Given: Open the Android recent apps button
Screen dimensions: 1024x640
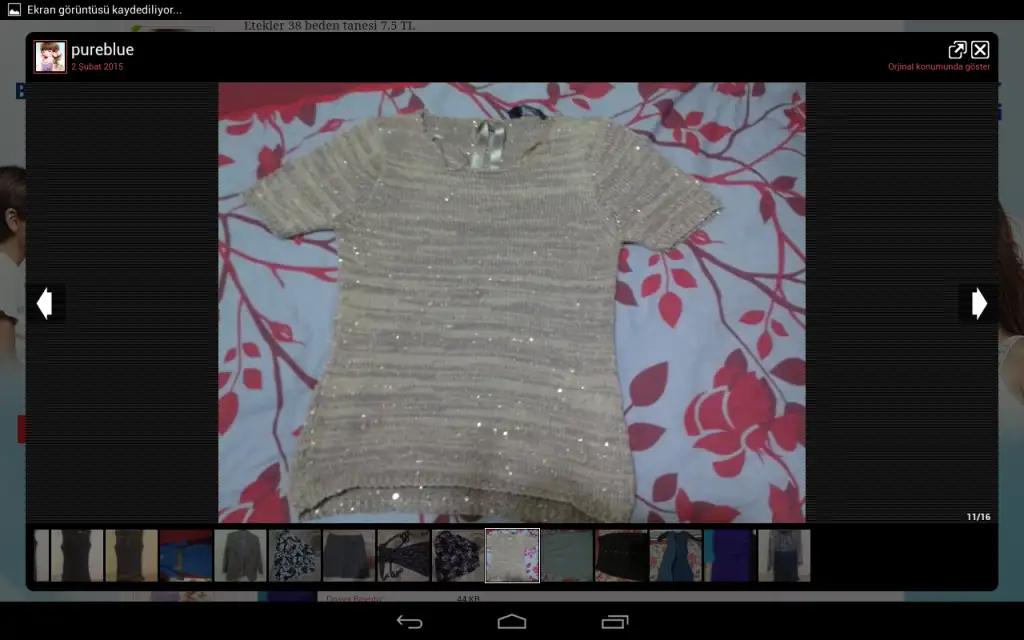Looking at the screenshot, I should point(614,622).
